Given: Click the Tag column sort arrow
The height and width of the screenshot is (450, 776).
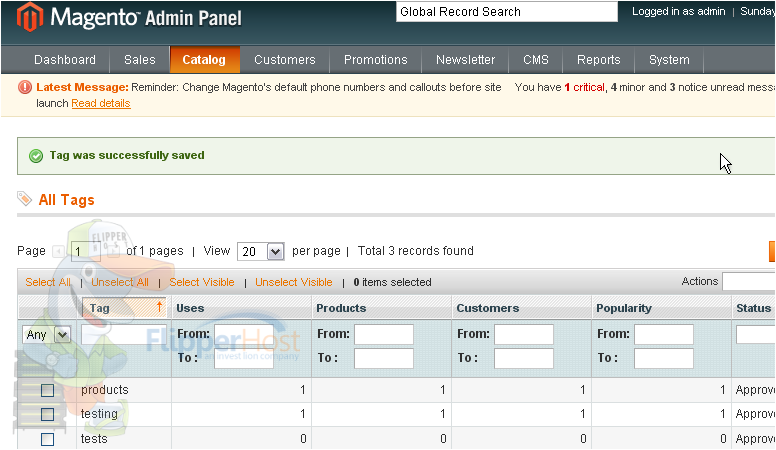Looking at the screenshot, I should pos(159,306).
